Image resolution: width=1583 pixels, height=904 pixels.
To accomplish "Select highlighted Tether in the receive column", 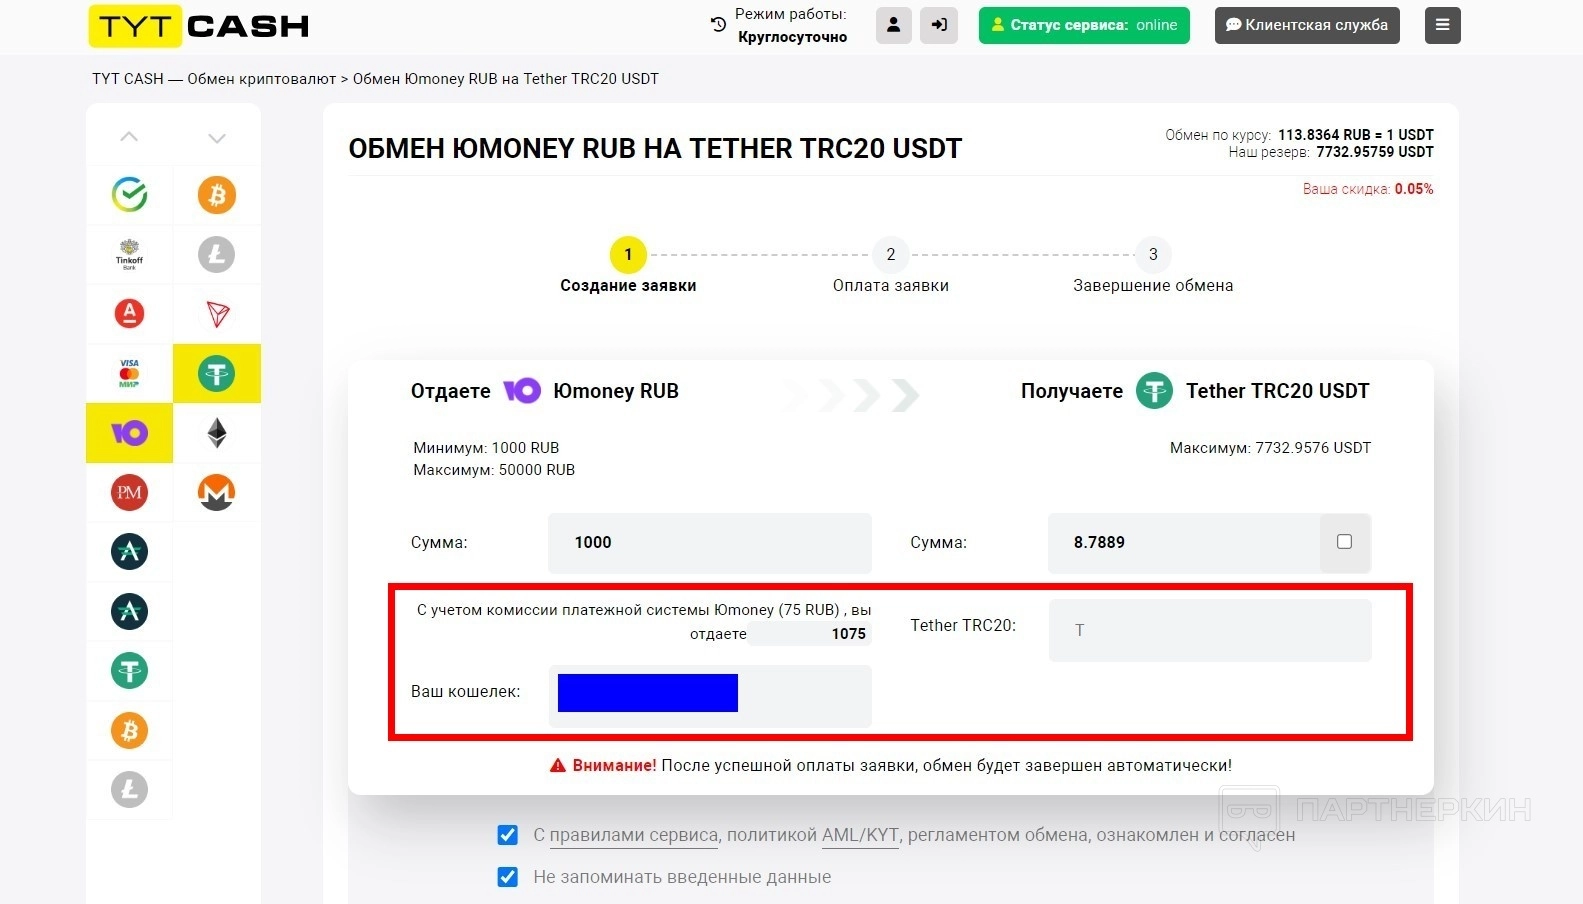I will click(x=217, y=374).
